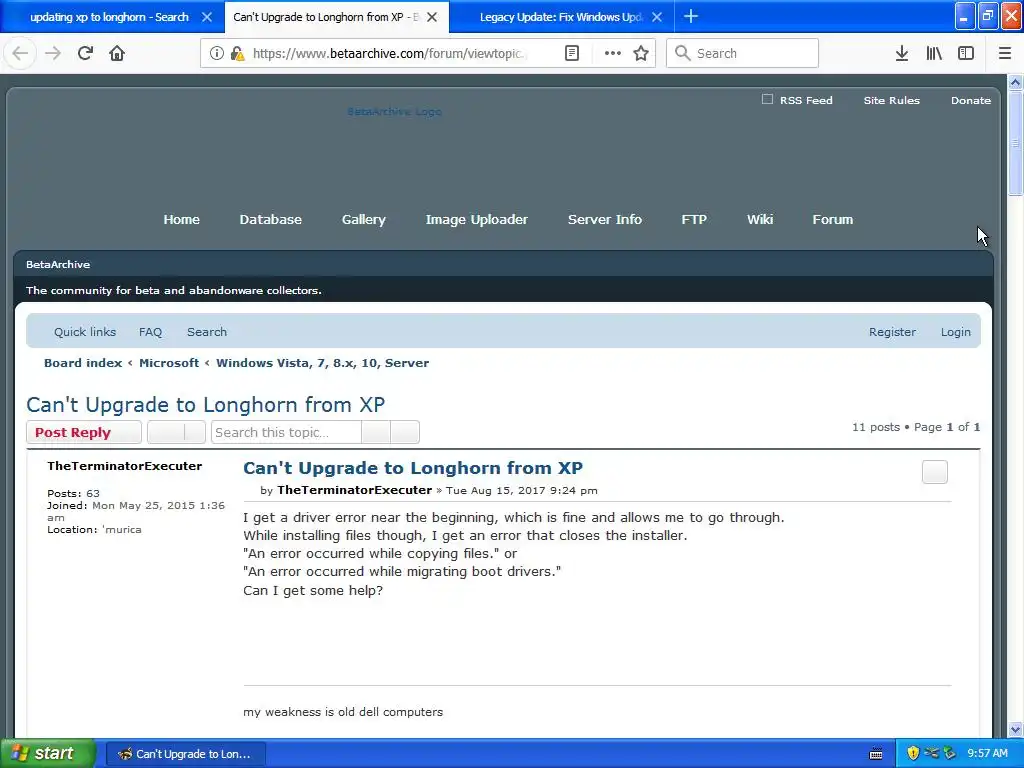Open the RSS Feed link

tap(806, 100)
